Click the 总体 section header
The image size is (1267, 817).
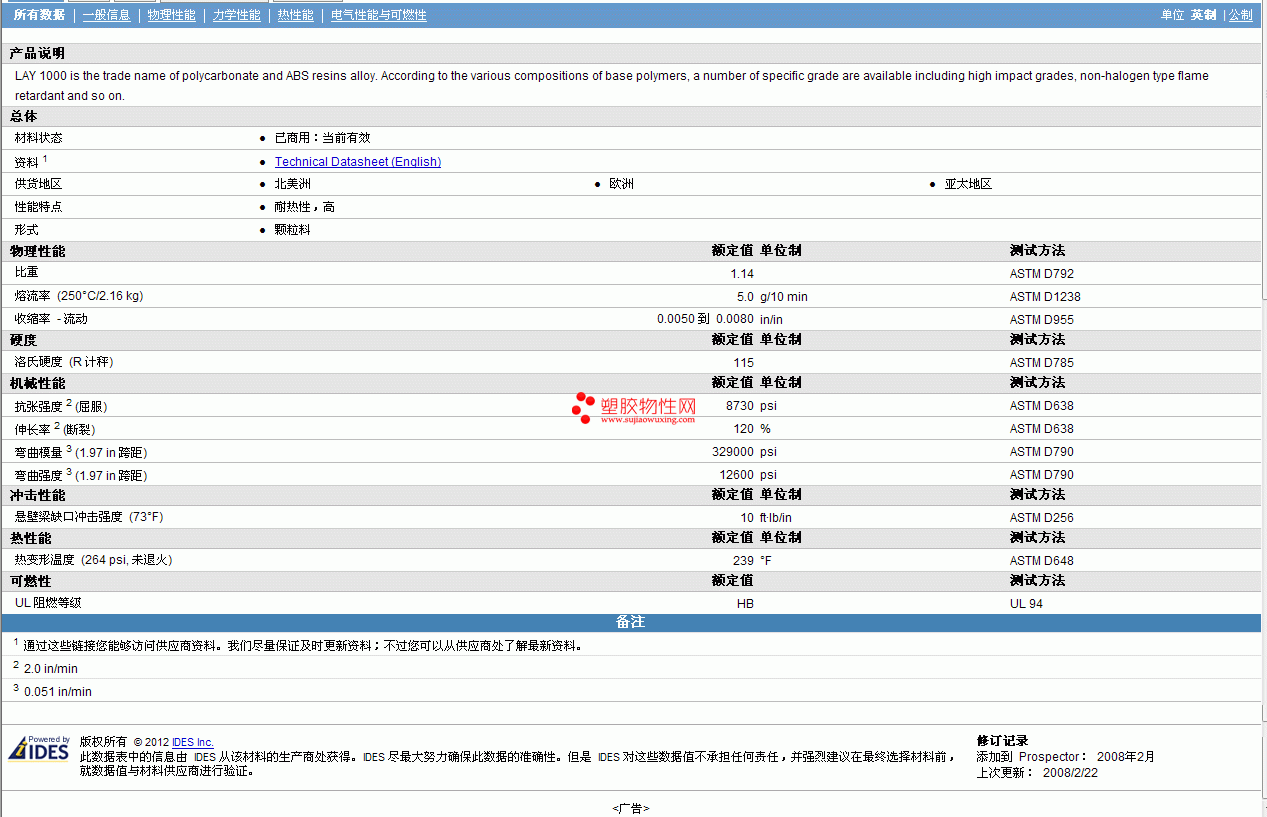tap(23, 116)
